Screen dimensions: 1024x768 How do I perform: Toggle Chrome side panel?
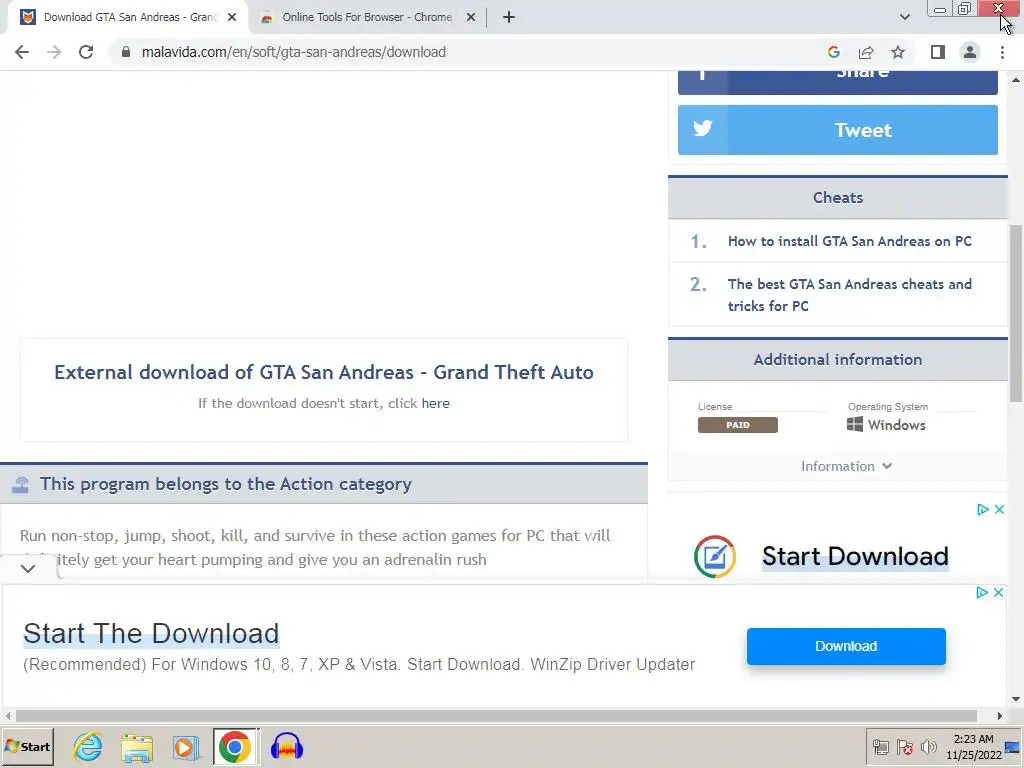[937, 52]
